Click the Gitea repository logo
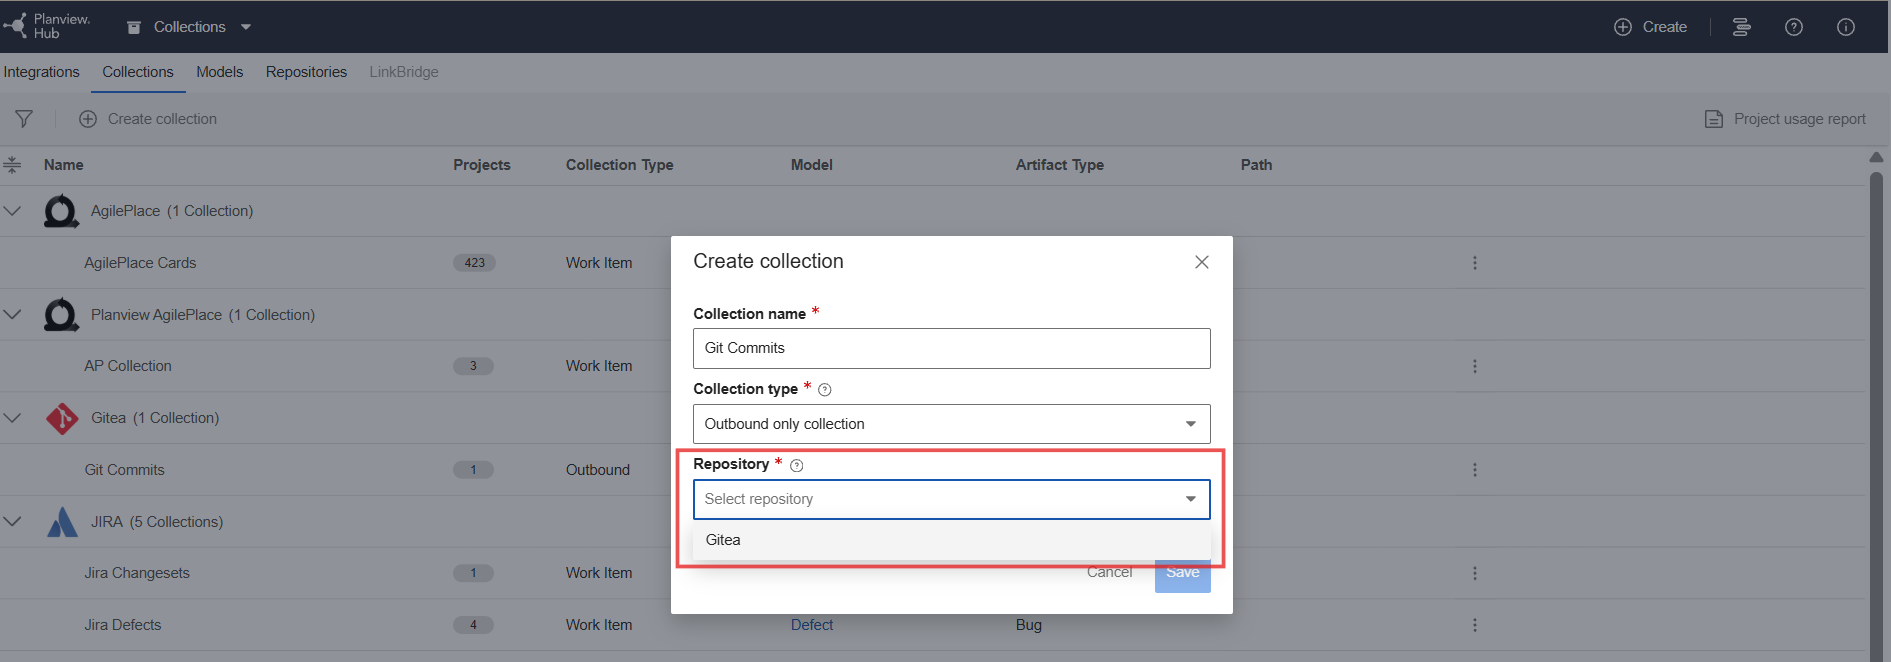Image resolution: width=1891 pixels, height=662 pixels. [62, 418]
